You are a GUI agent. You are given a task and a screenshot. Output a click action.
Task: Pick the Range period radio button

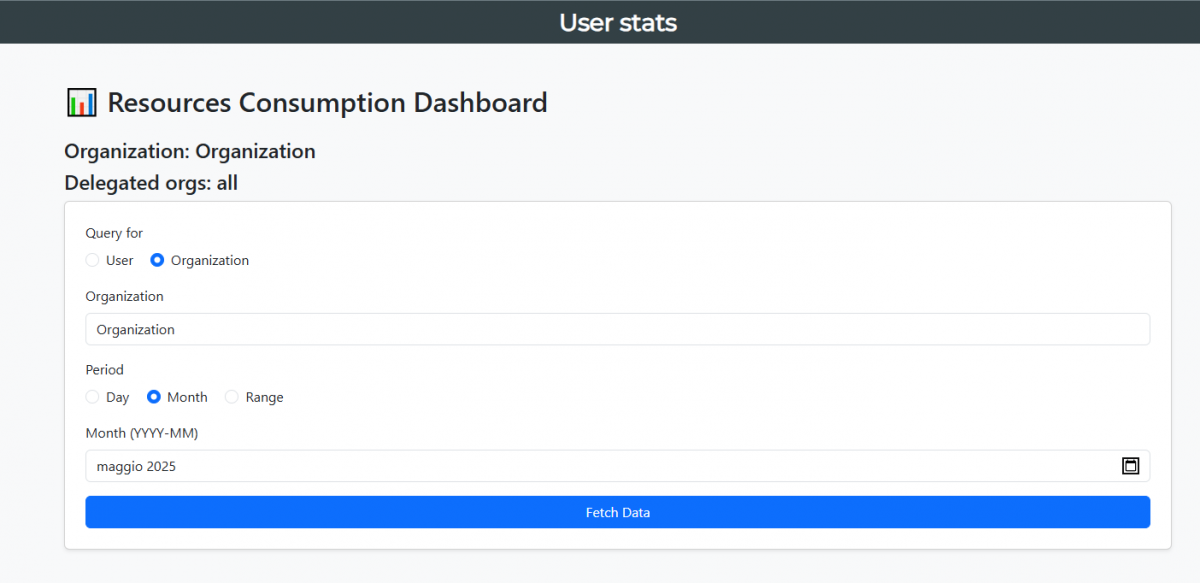click(x=232, y=397)
